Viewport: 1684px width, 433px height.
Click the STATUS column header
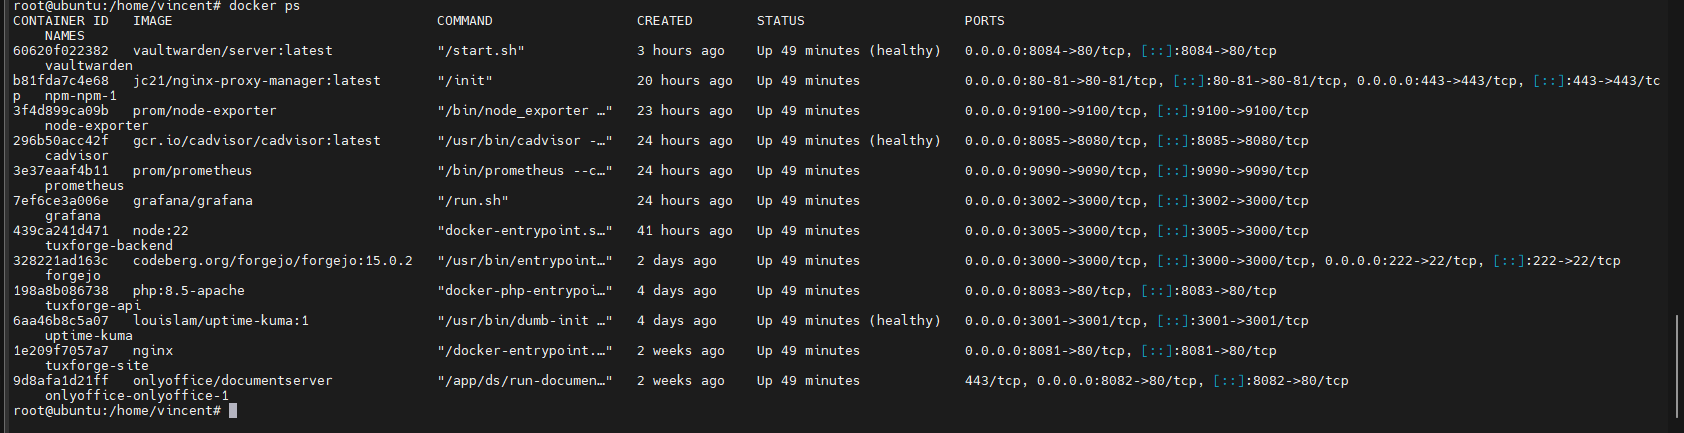[781, 21]
